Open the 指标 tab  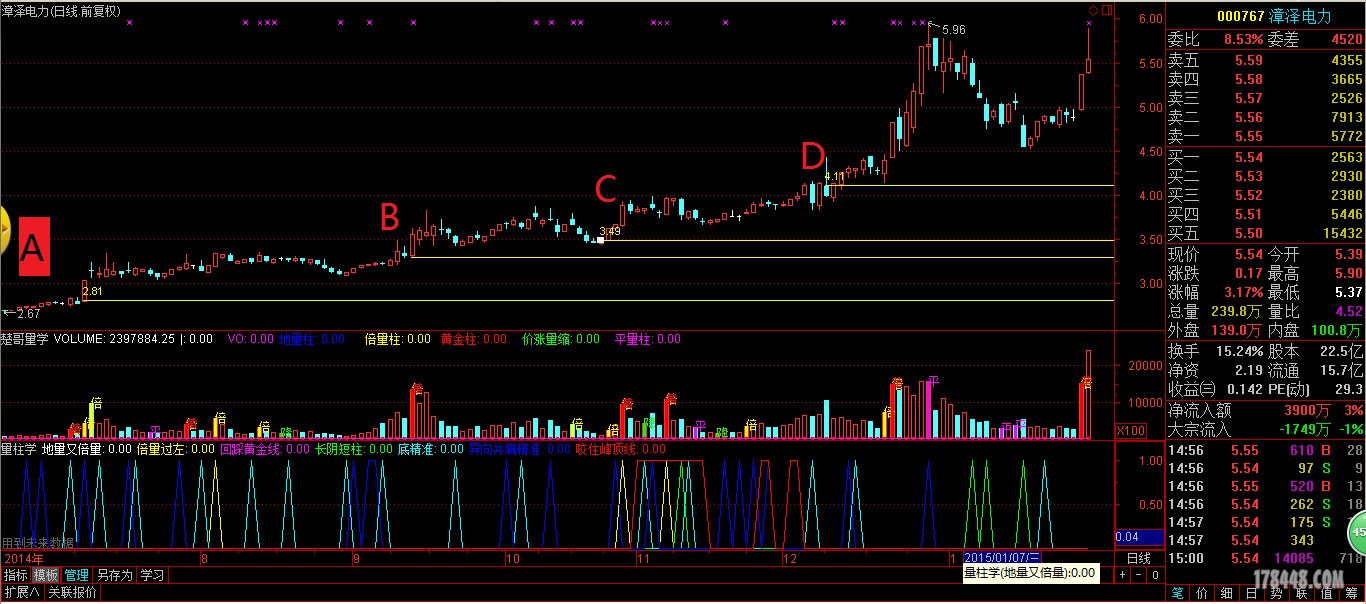coord(15,575)
